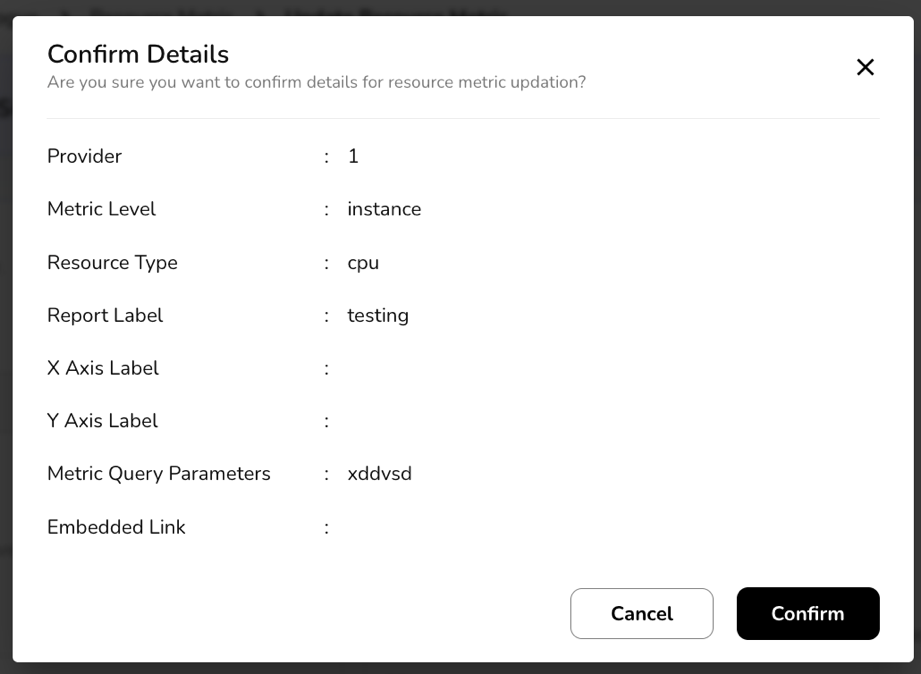Select the Provider field label
921x674 pixels.
tap(84, 156)
